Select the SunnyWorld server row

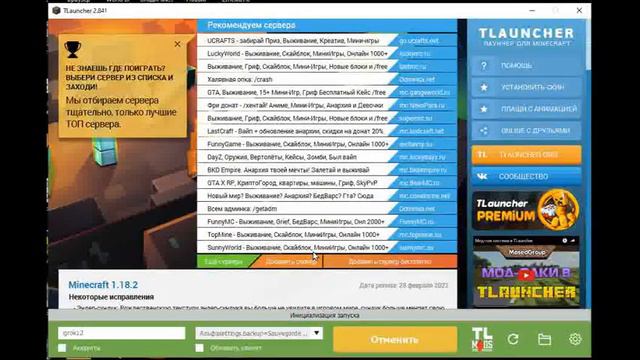[327, 247]
